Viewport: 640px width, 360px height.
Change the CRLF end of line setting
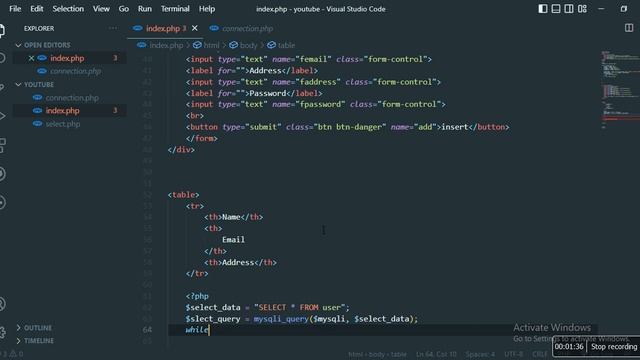tap(540, 354)
